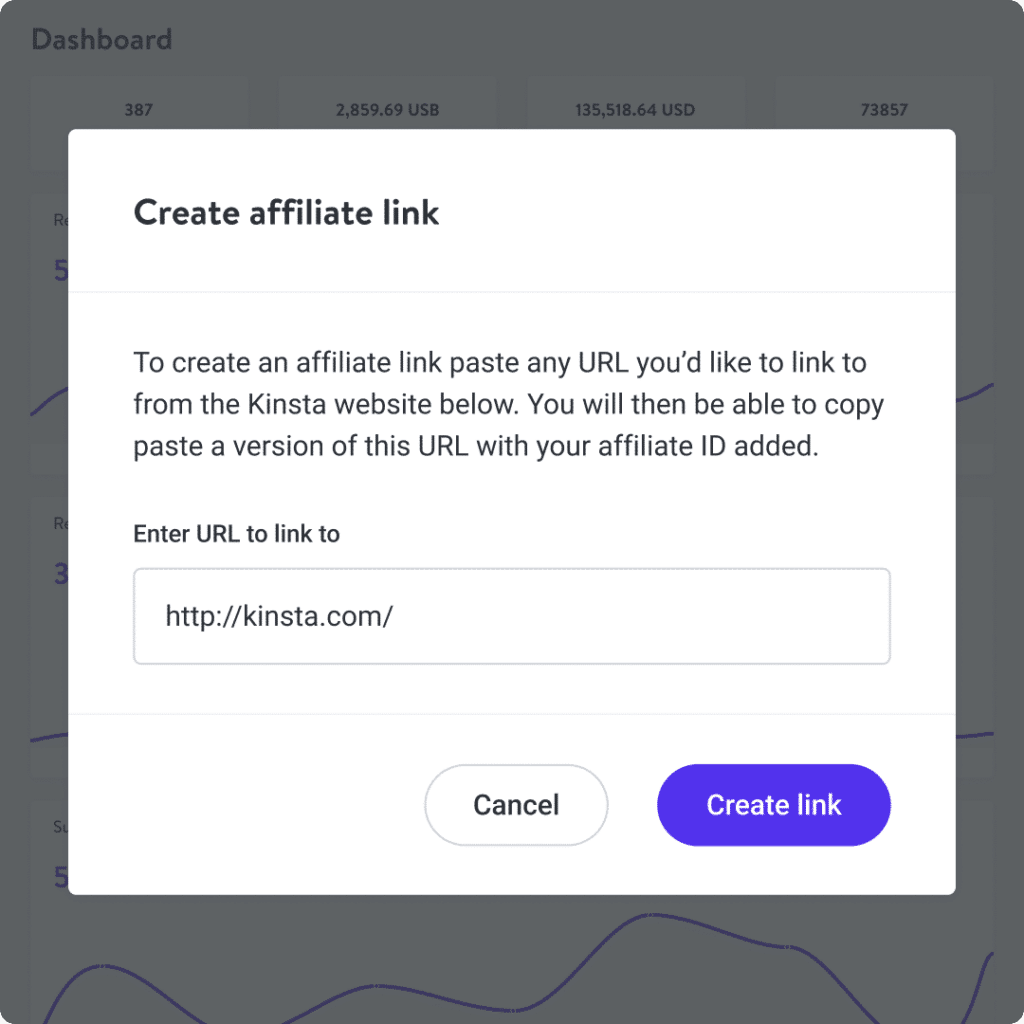This screenshot has width=1024, height=1024.
Task: Click the partially hidden "Su" chart label
Action: (x=60, y=827)
